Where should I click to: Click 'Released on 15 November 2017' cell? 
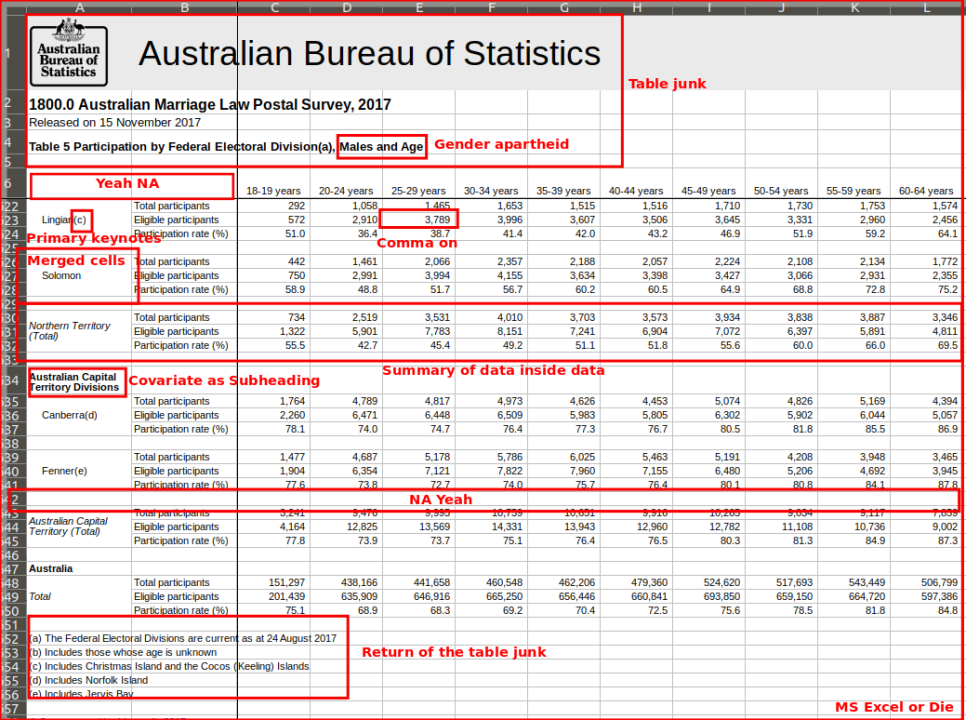point(115,123)
